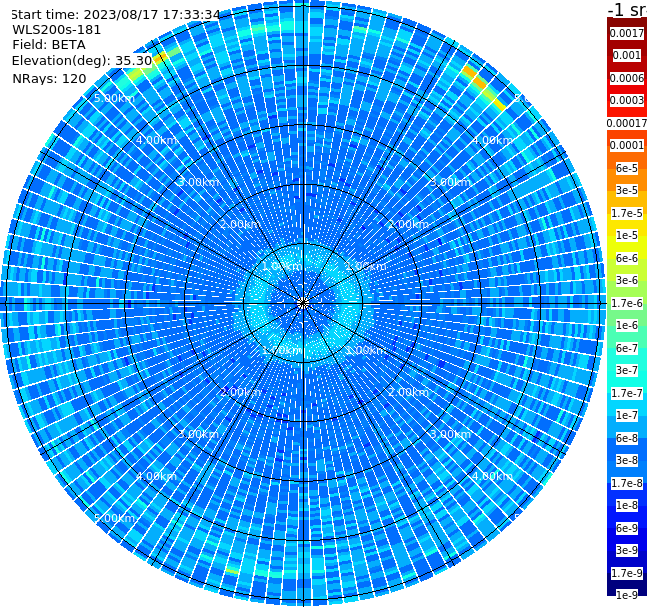The image size is (647, 607).
Task: Click the 6e-6 colorbar label
Action: (x=627, y=258)
